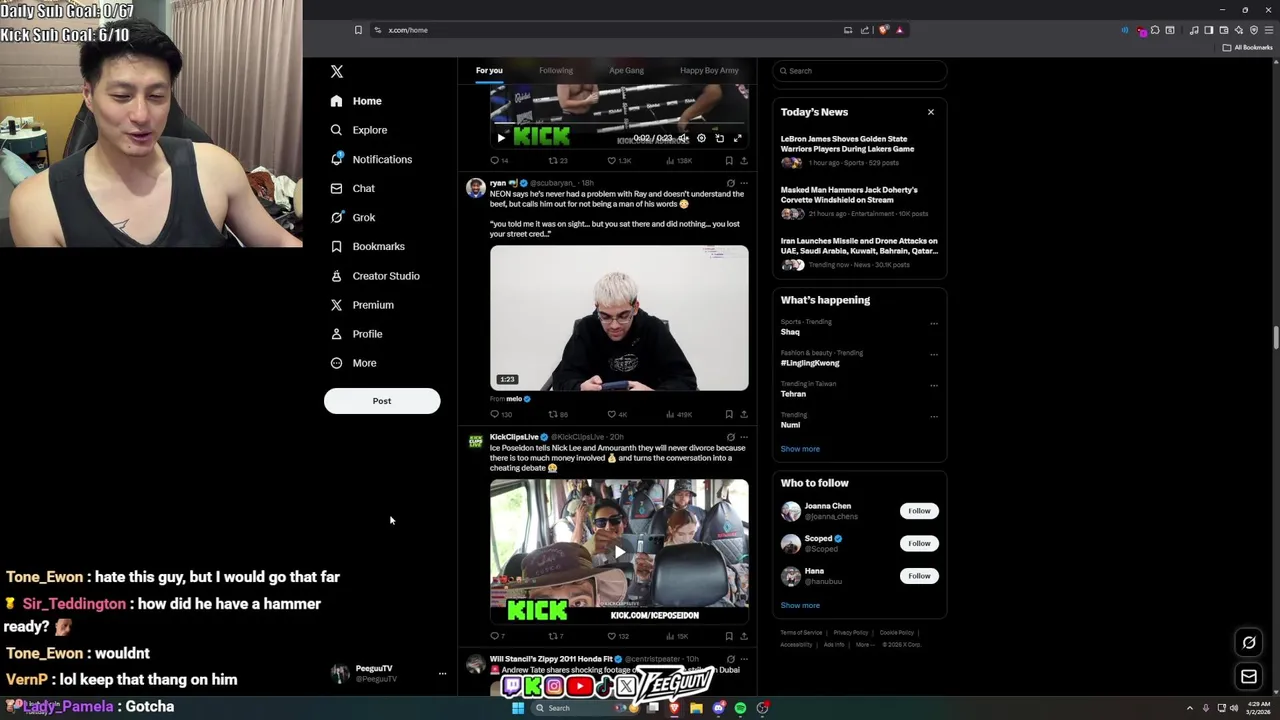Reply to ryan's post
The image size is (1280, 720).
[500, 414]
